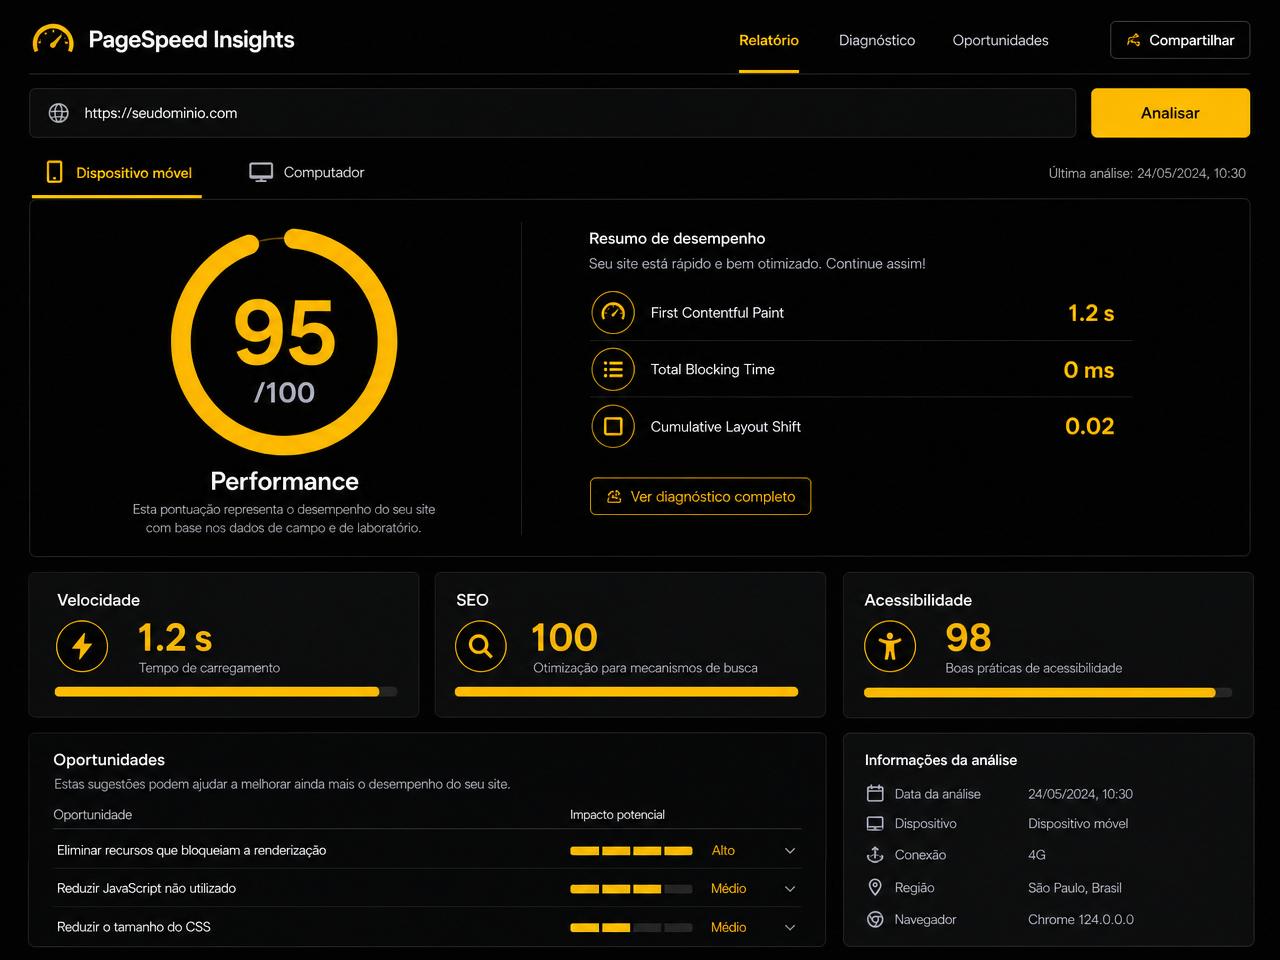Expand the Reduzir JavaScript não utilizado chevron
Screen dimensions: 1280x960
click(790, 889)
